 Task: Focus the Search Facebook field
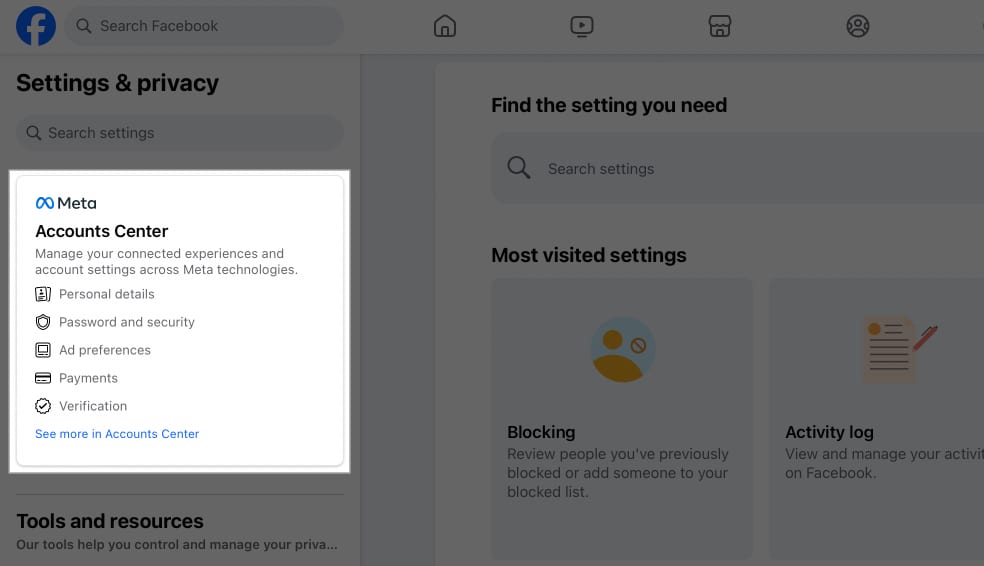pyautogui.click(x=204, y=26)
